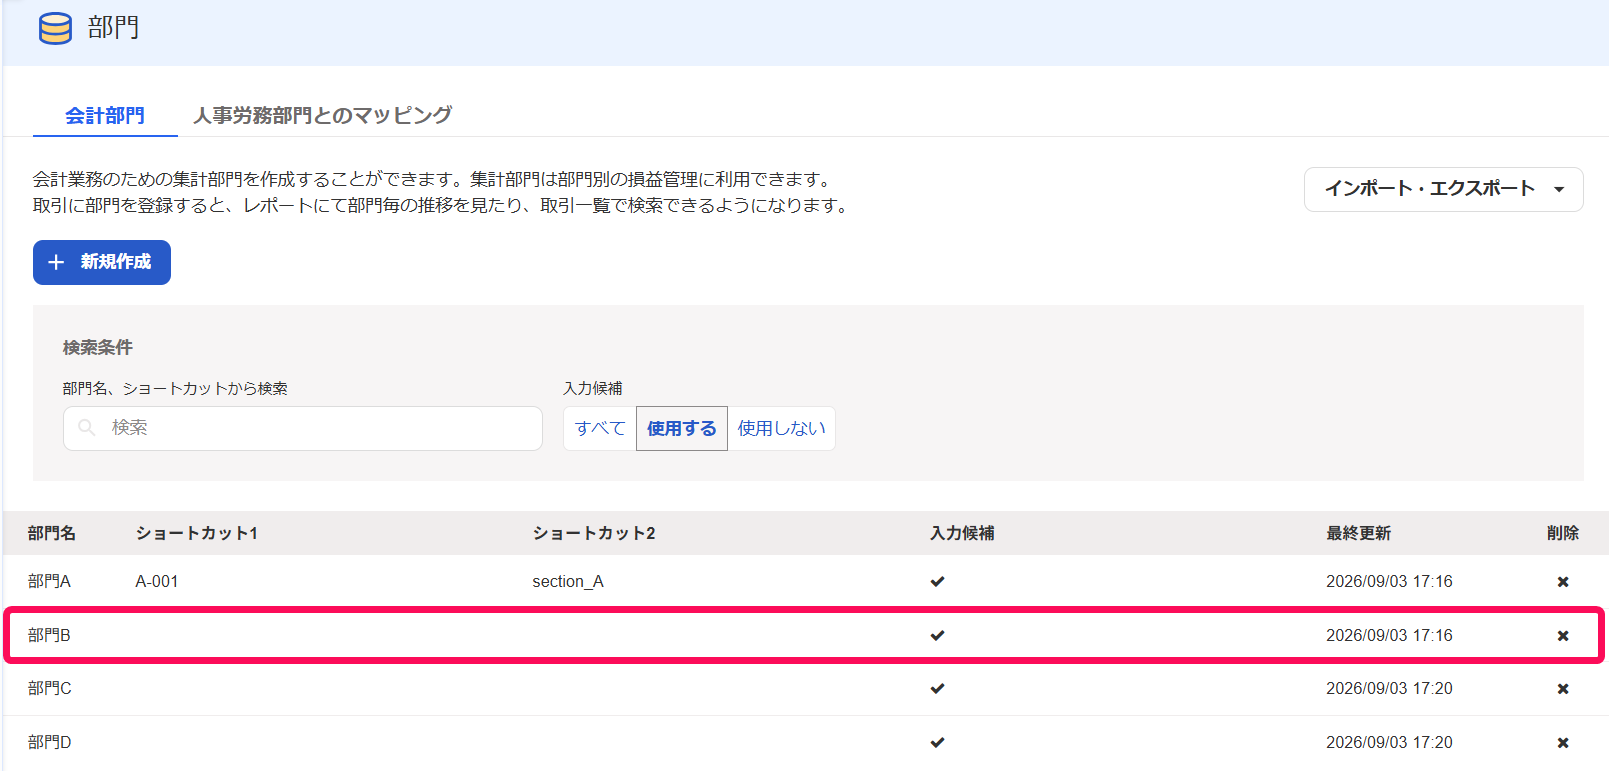Click the 入力候補 checkmark for 部門B
This screenshot has height=771, width=1609.
click(x=937, y=636)
